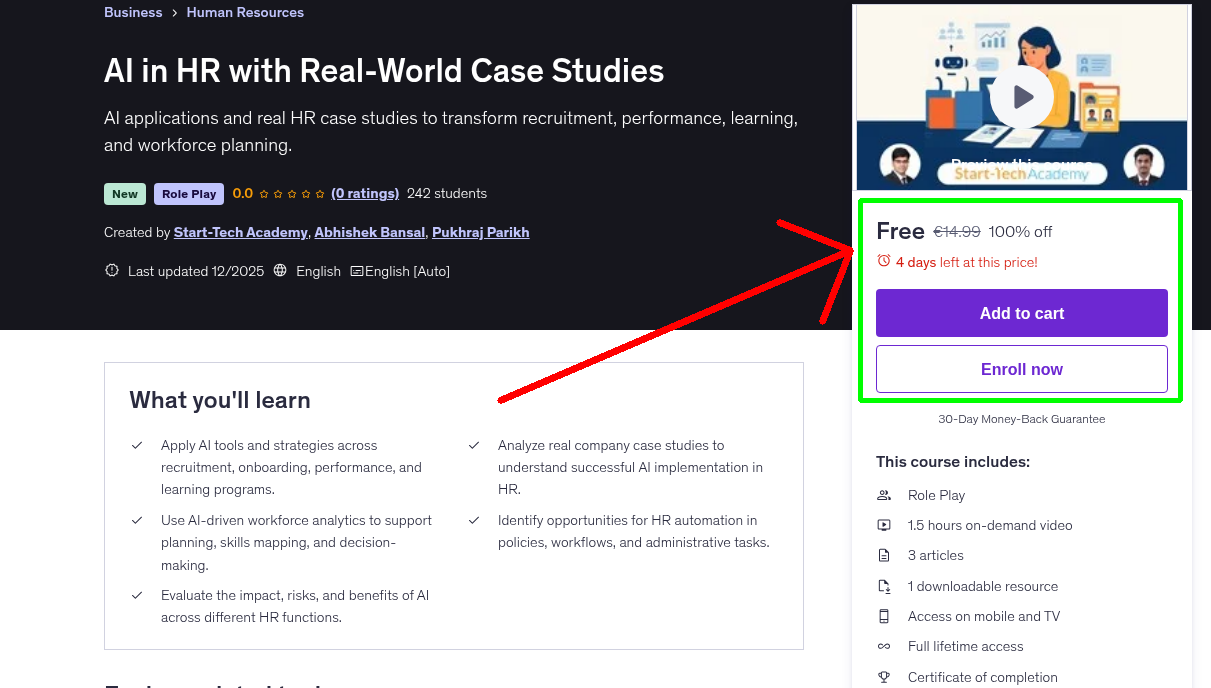Click the infinity Full lifetime access icon
Screen dimensions: 1211x688
[884, 646]
